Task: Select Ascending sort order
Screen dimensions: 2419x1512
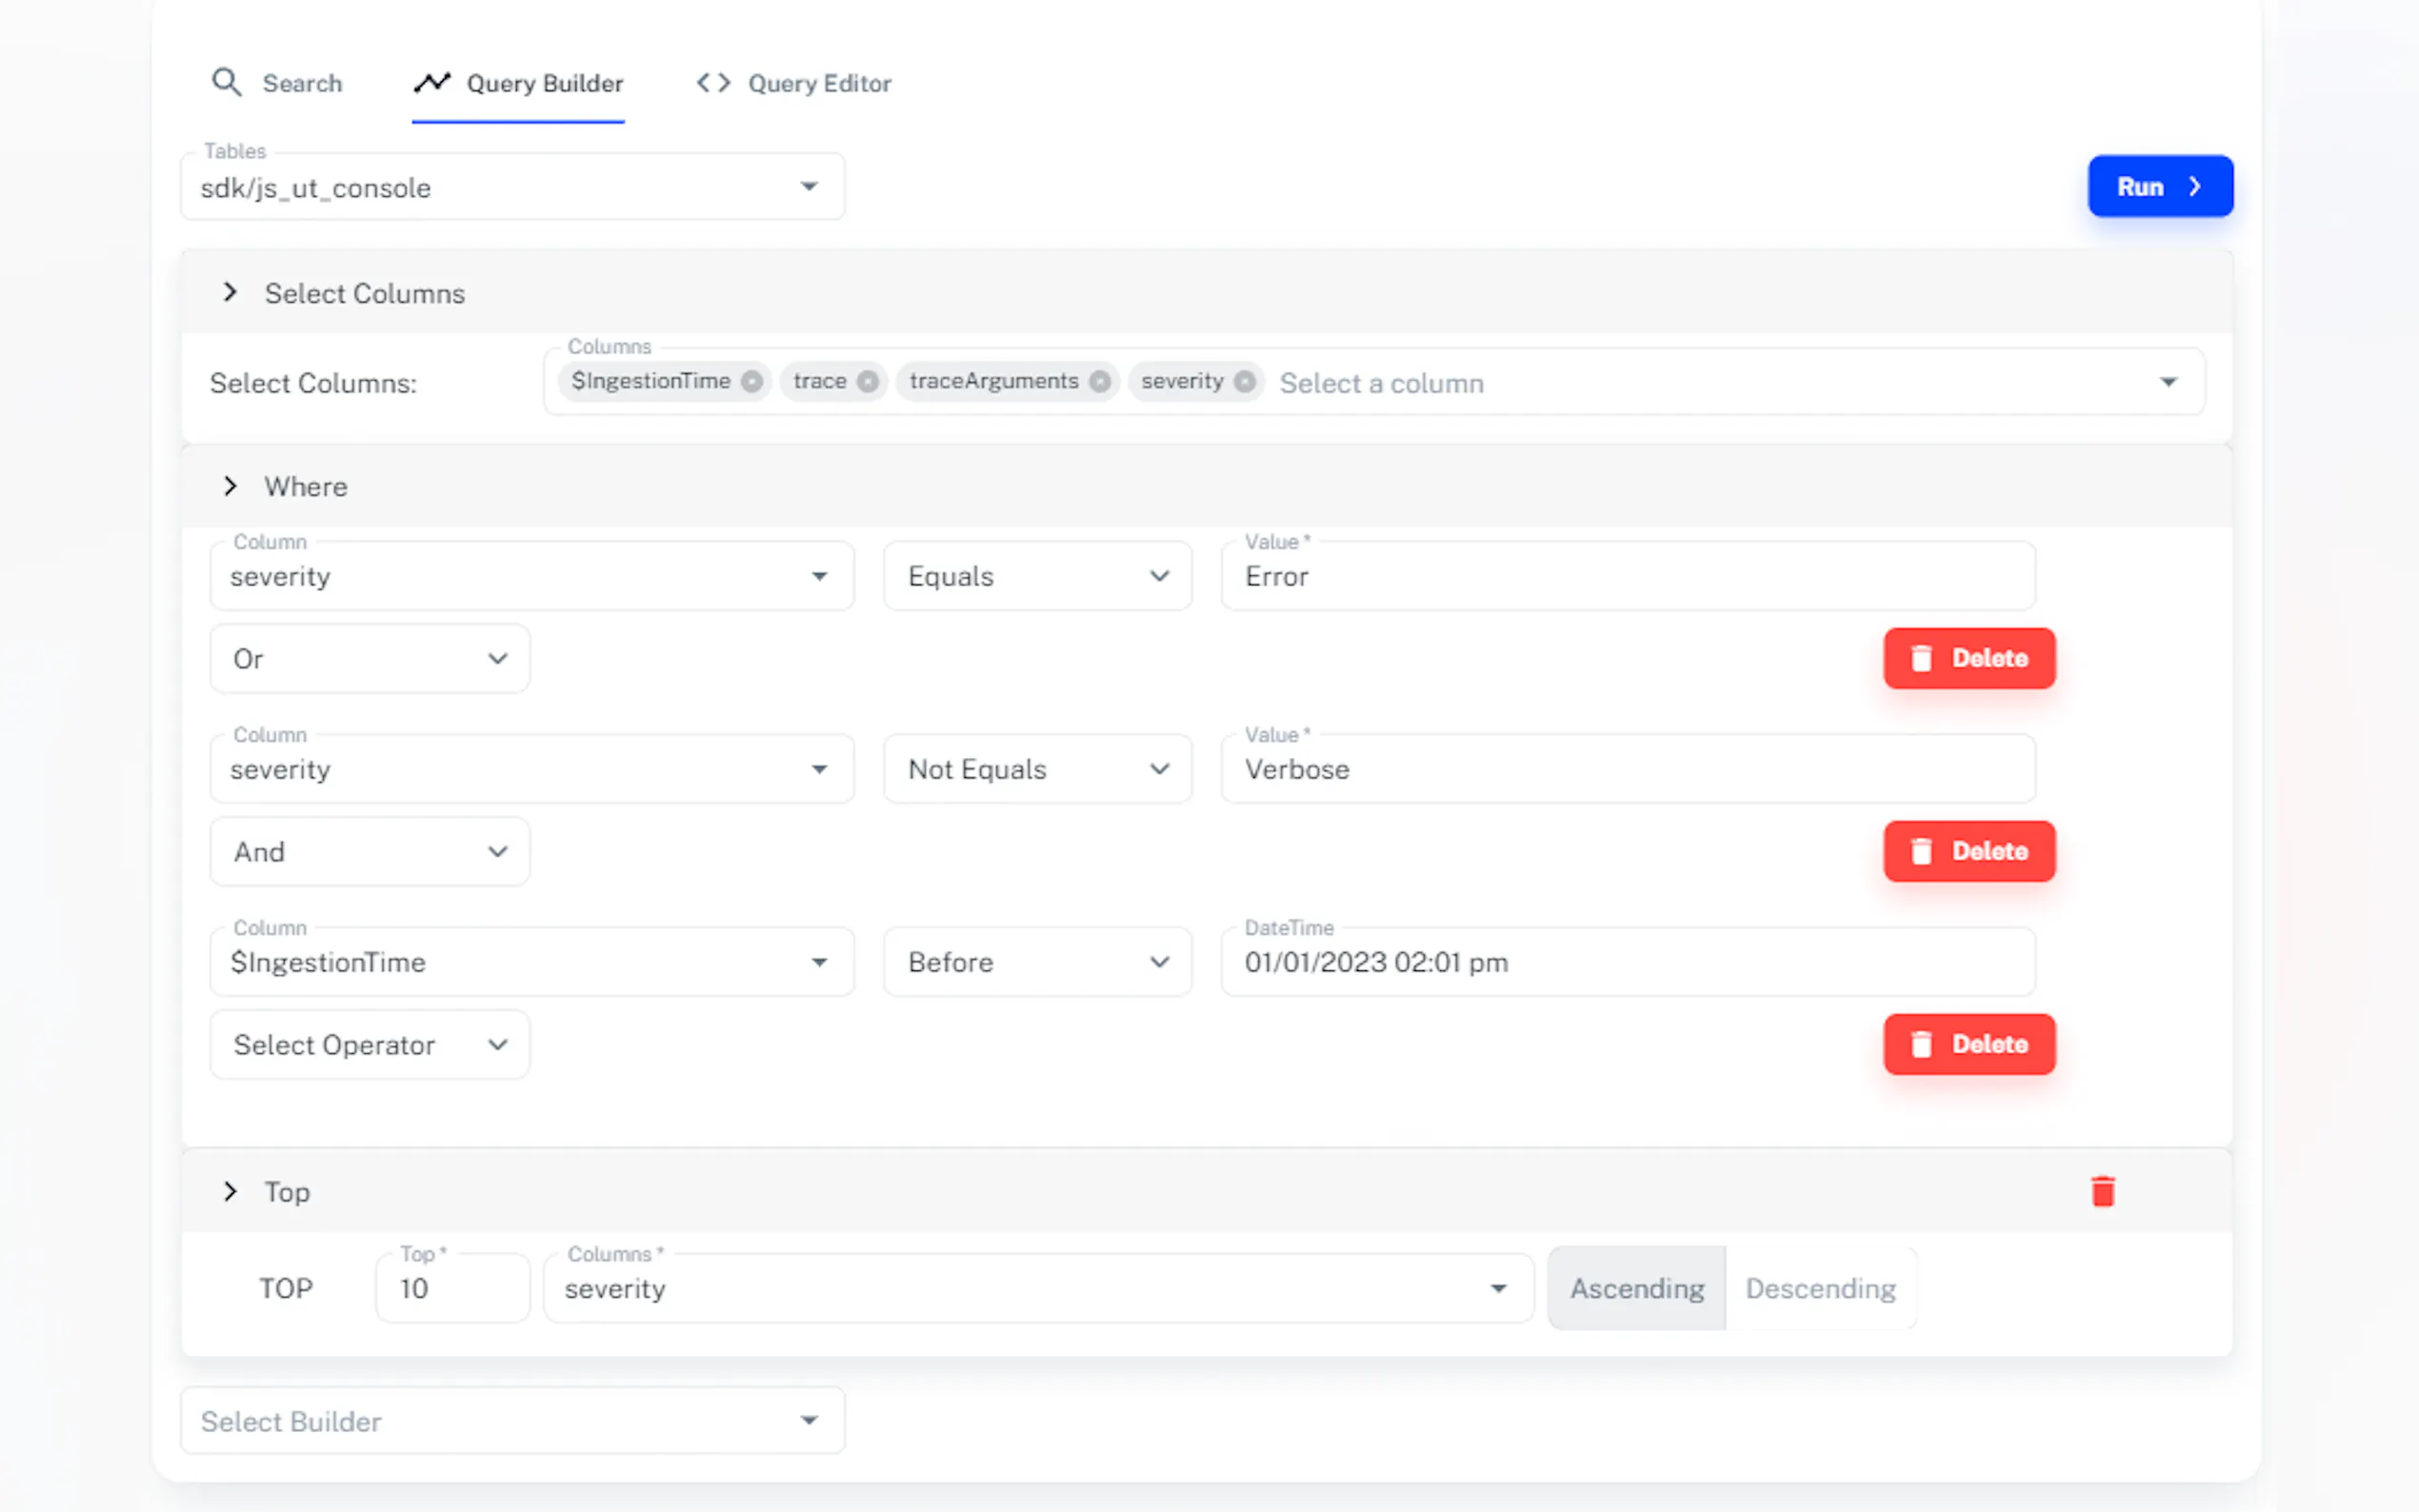Action: coord(1636,1288)
